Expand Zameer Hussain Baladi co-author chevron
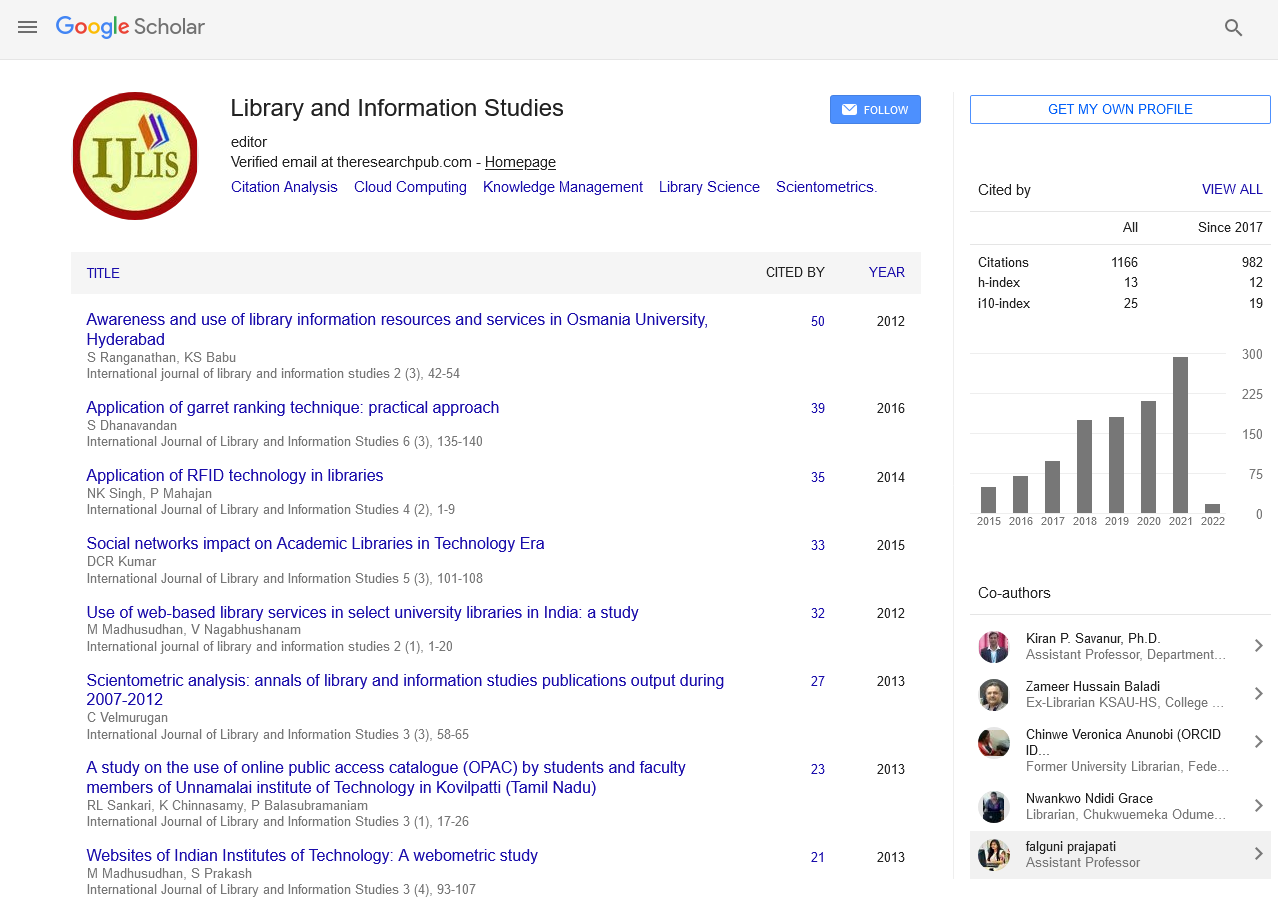The width and height of the screenshot is (1278, 909). pos(1258,694)
